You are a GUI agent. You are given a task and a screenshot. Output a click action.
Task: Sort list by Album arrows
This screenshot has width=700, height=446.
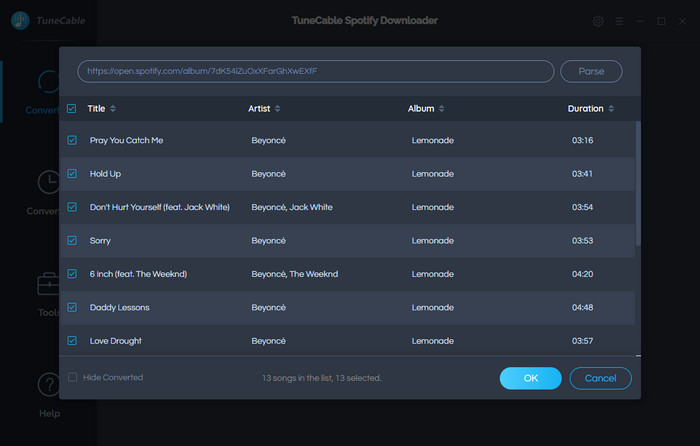pos(442,108)
